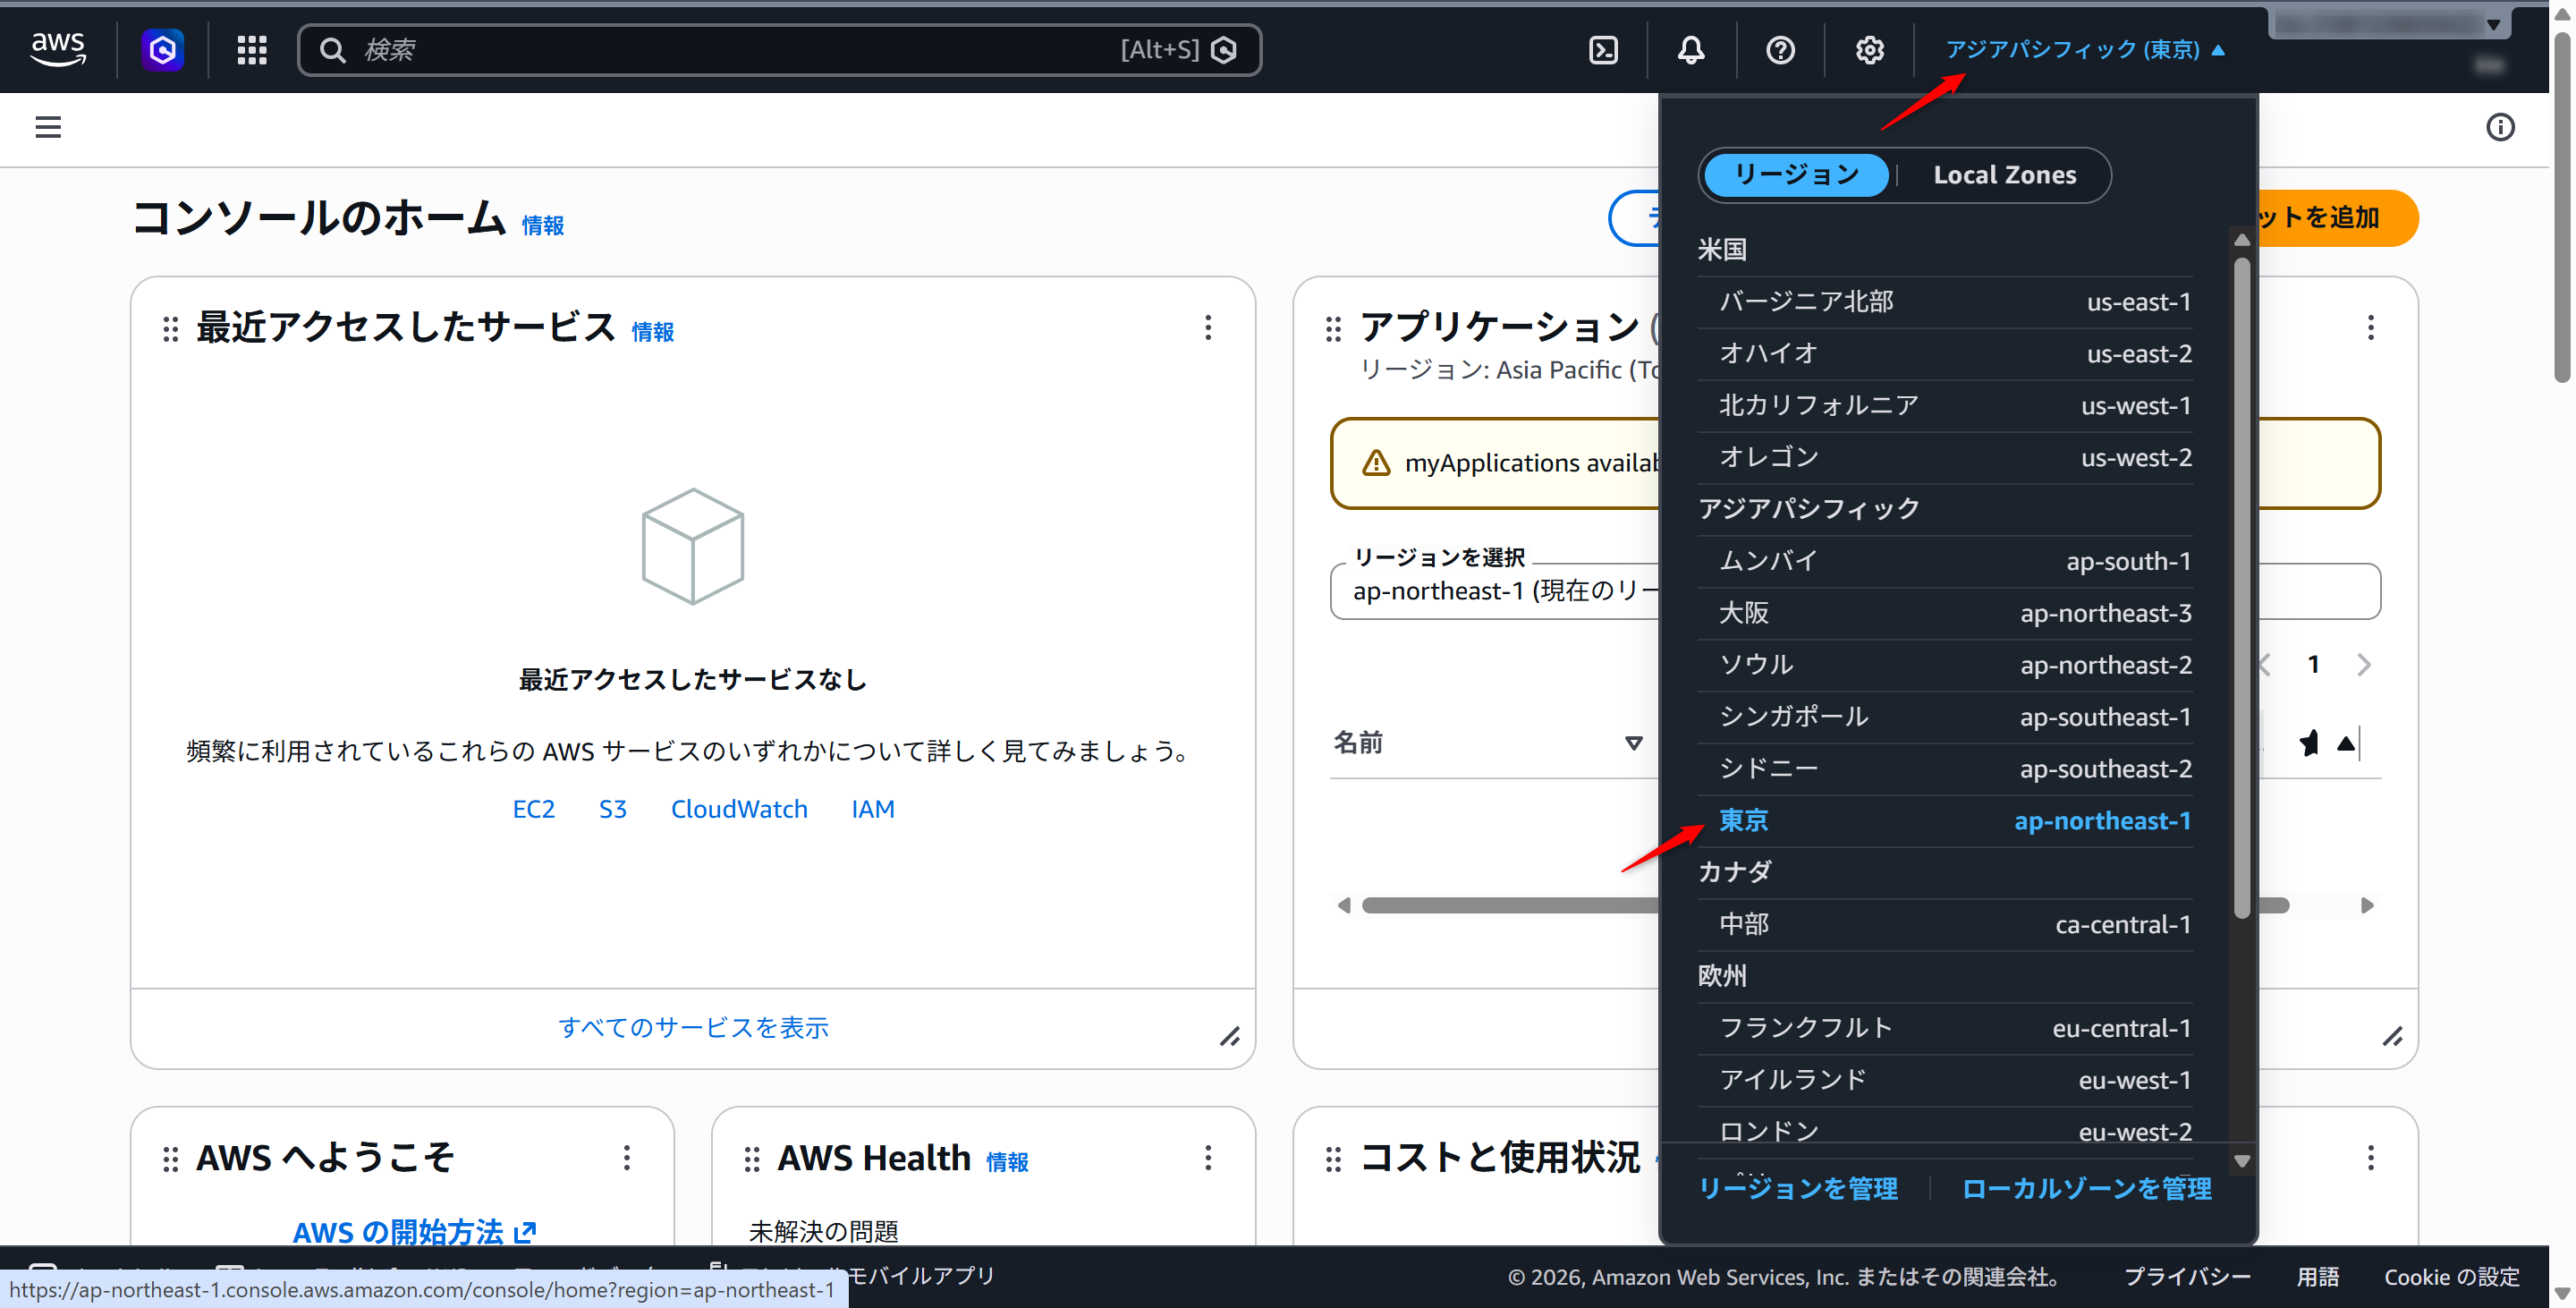Choose シンガポール ap-southeast-1 region
Viewport: 2576px width, 1308px height.
coord(1945,717)
